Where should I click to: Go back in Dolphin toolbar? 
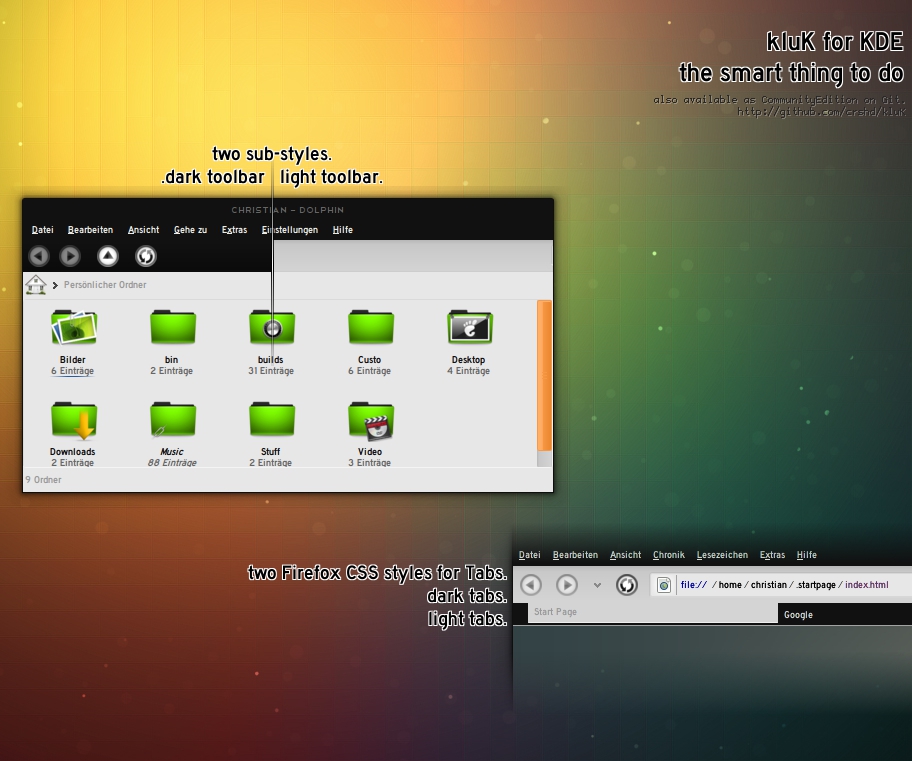tap(40, 256)
